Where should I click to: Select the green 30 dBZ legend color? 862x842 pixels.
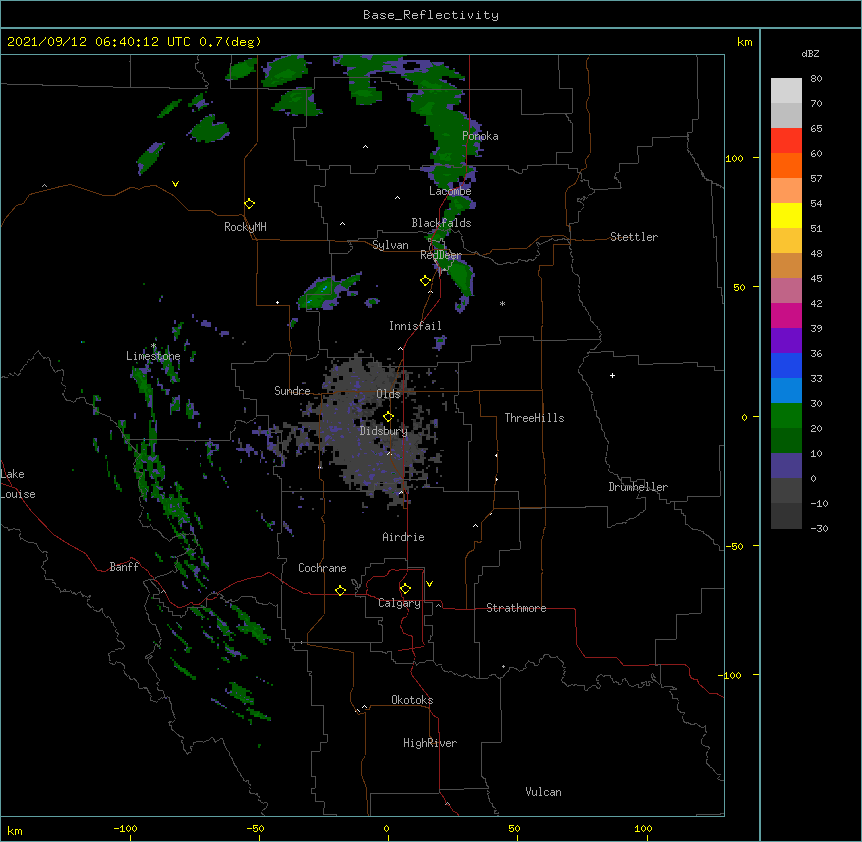786,416
